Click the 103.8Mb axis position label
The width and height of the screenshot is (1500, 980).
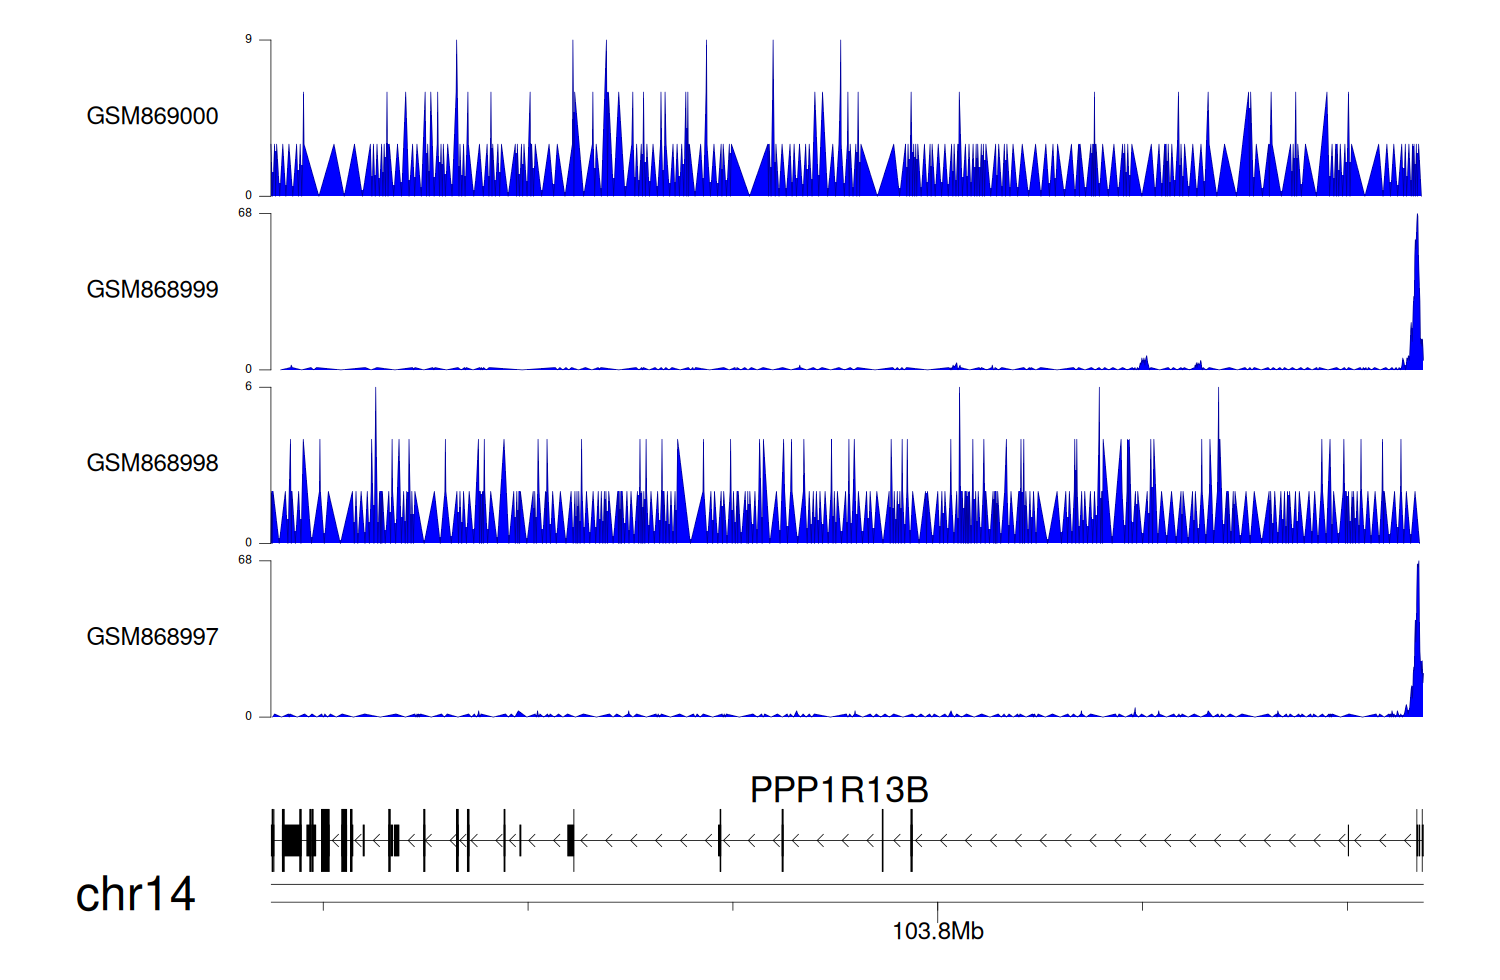click(x=937, y=932)
